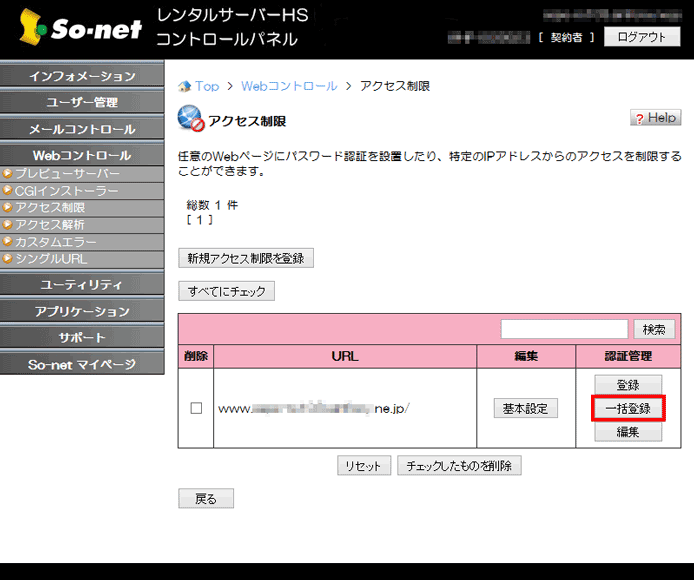Open アクセス解析 from the sidebar

pos(50,225)
